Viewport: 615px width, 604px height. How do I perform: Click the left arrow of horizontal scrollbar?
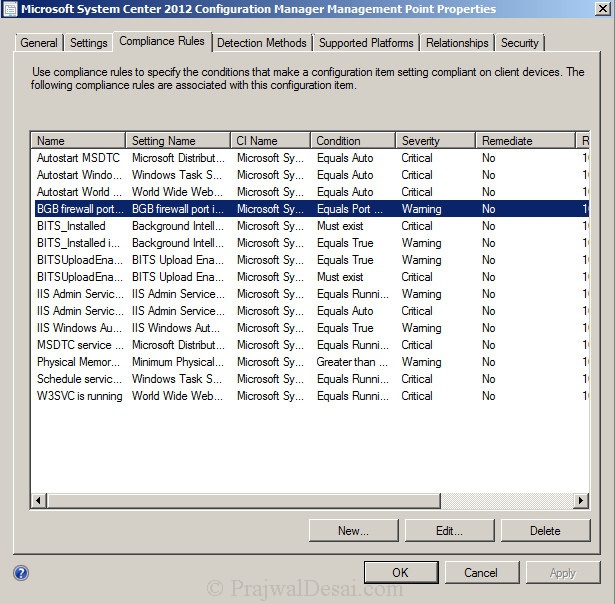pos(38,500)
